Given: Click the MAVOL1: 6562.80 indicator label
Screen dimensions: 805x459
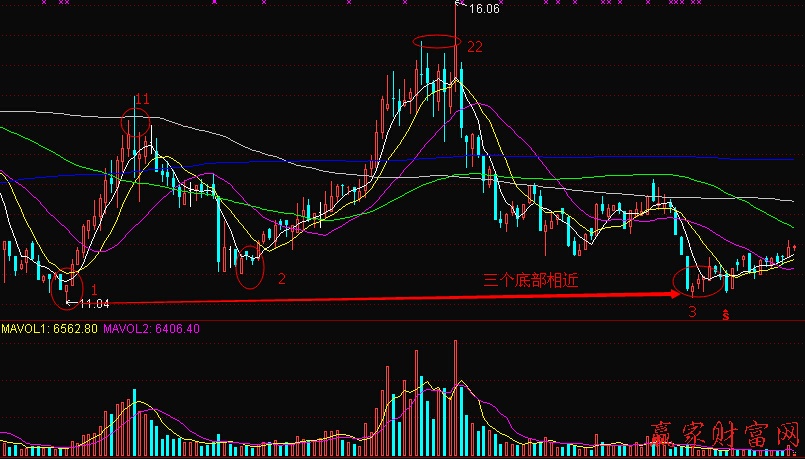Looking at the screenshot, I should (x=50, y=328).
